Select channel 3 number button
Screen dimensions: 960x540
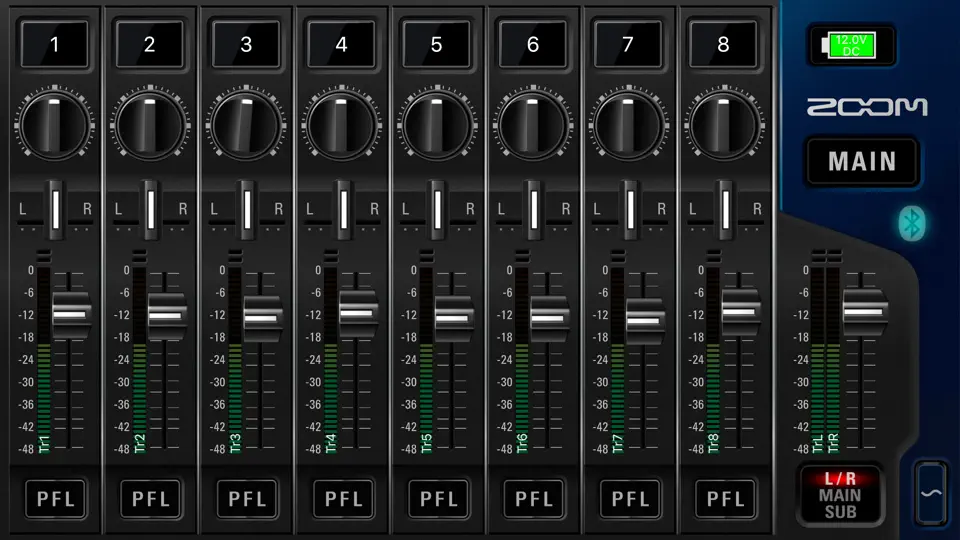tap(246, 44)
